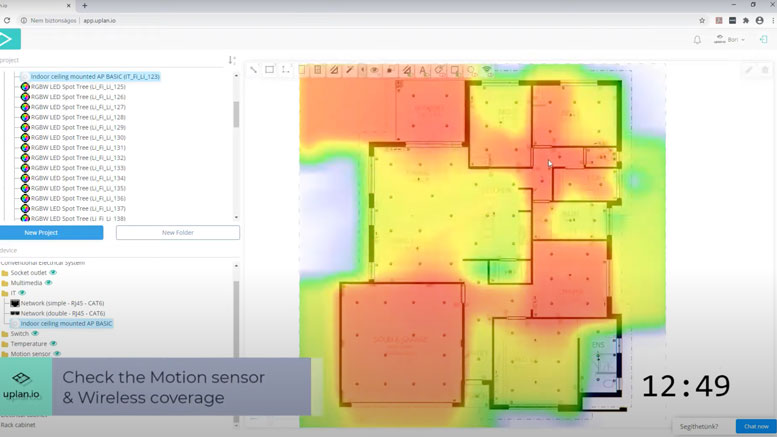Select RGBW LED Spot Tree (Li_Fi_Li_130)
This screenshot has height=437, width=777.
[x=78, y=138]
